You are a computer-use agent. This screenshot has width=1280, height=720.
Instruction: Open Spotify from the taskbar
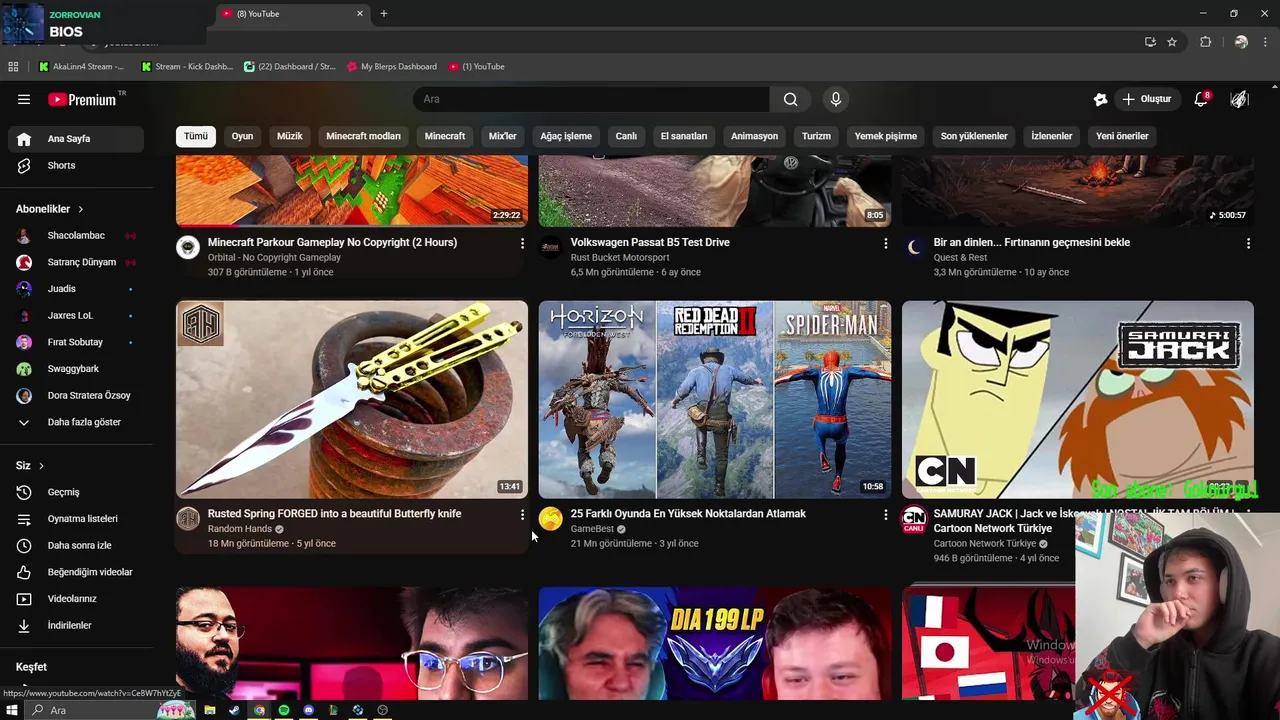284,710
